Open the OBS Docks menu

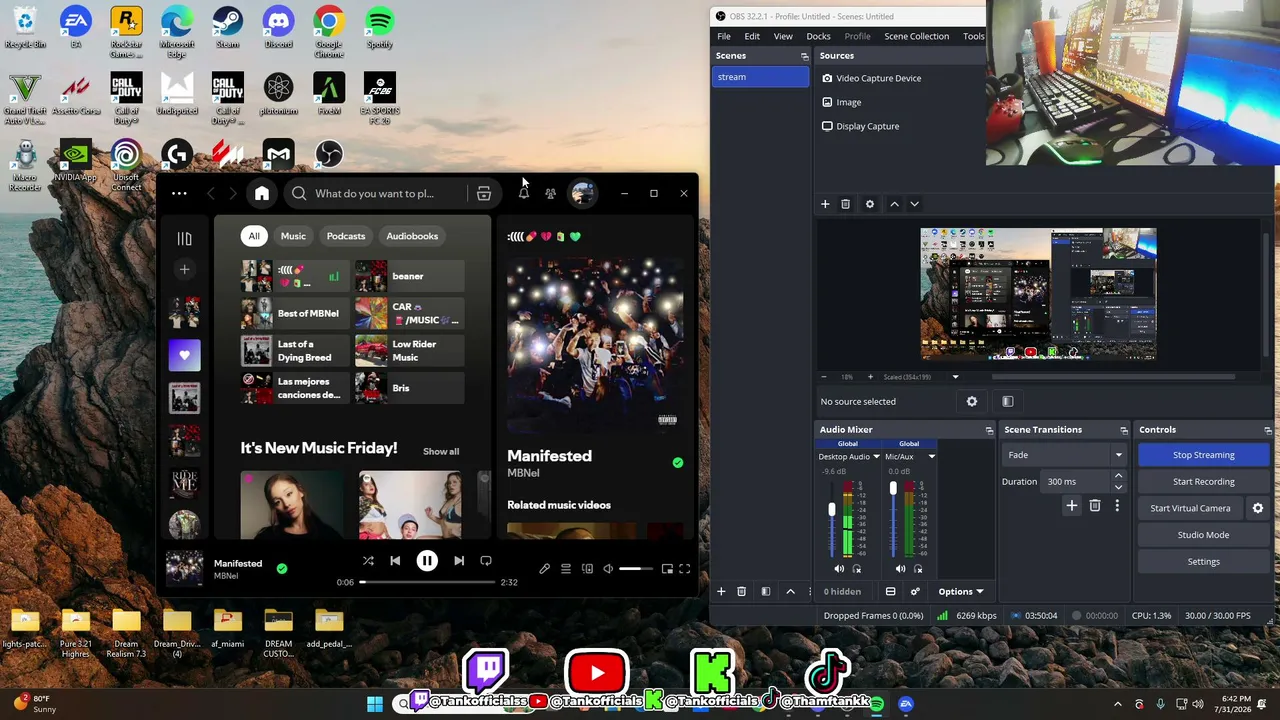pos(818,36)
